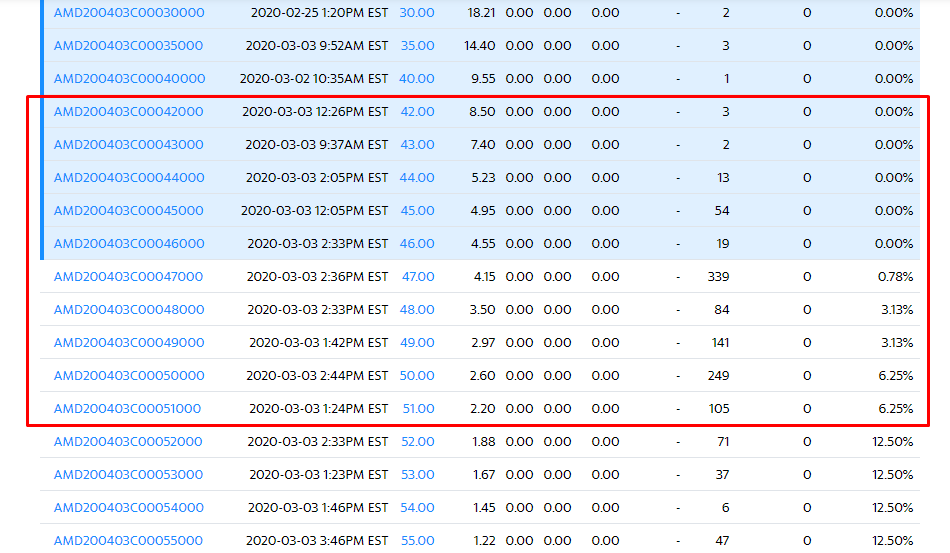This screenshot has width=950, height=553.
Task: Select the 30.00 strike price link
Action: tap(417, 13)
